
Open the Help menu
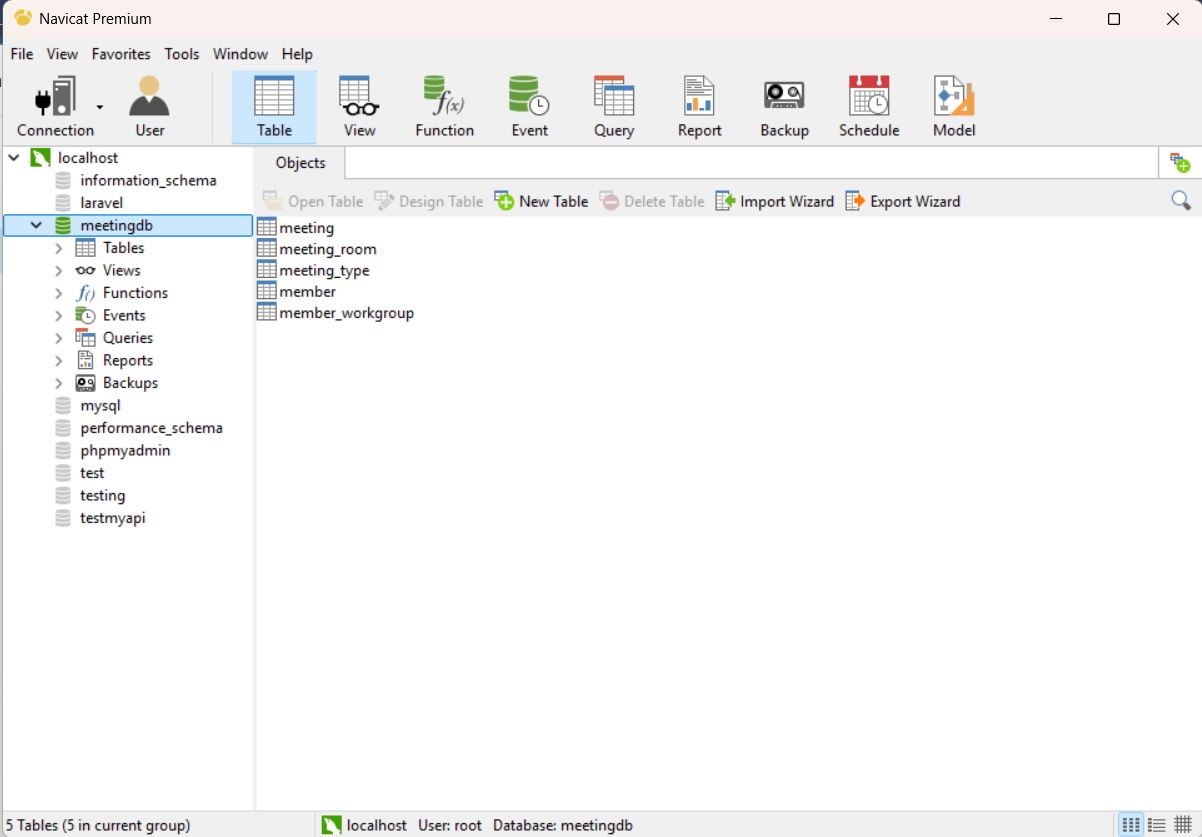click(x=297, y=54)
